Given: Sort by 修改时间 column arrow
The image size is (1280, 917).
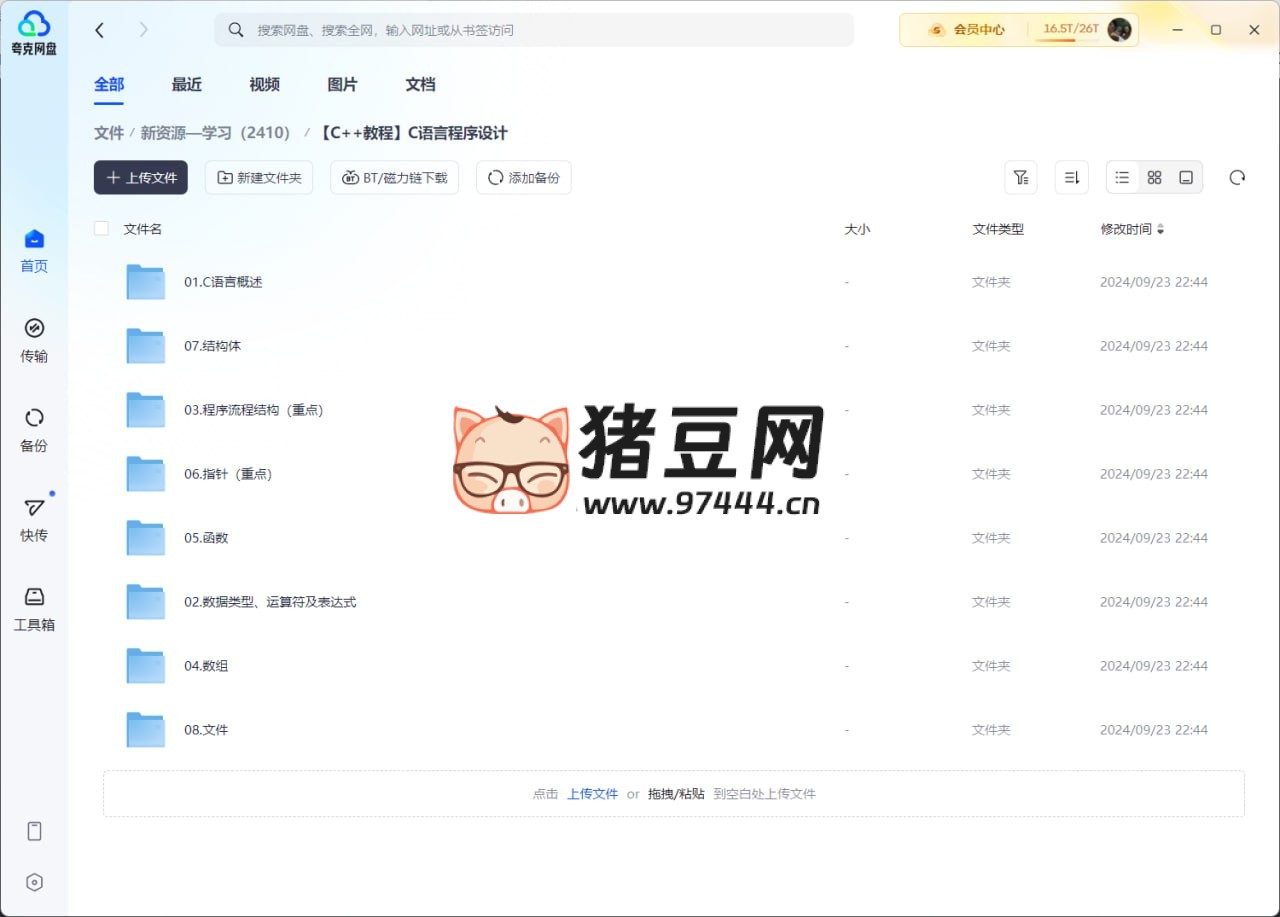Looking at the screenshot, I should [1160, 230].
